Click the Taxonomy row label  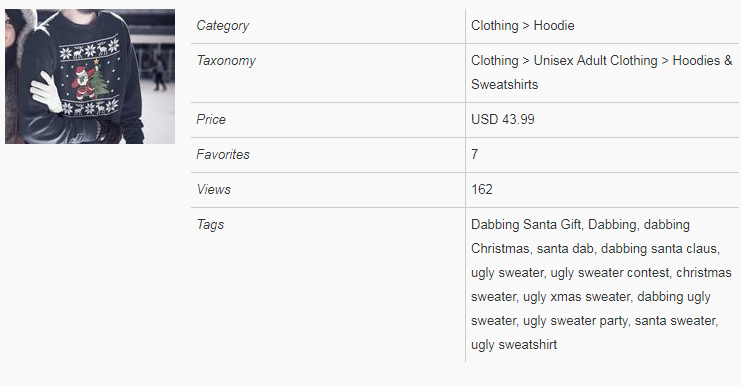tap(226, 60)
